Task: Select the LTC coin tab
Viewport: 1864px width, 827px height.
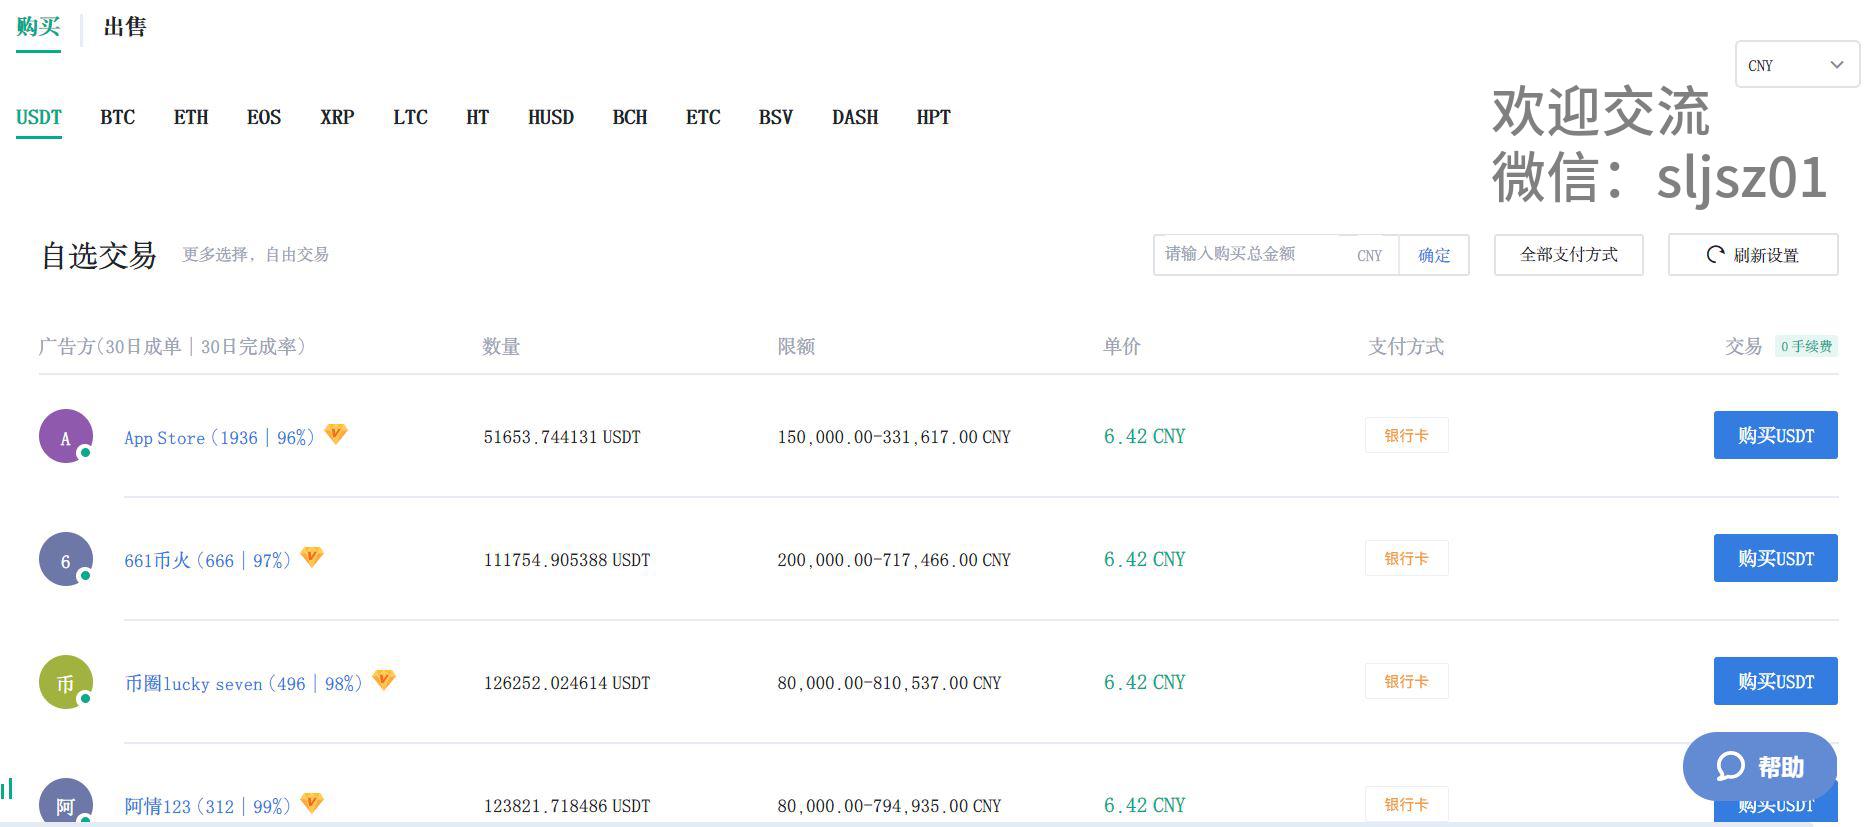Action: pos(410,117)
